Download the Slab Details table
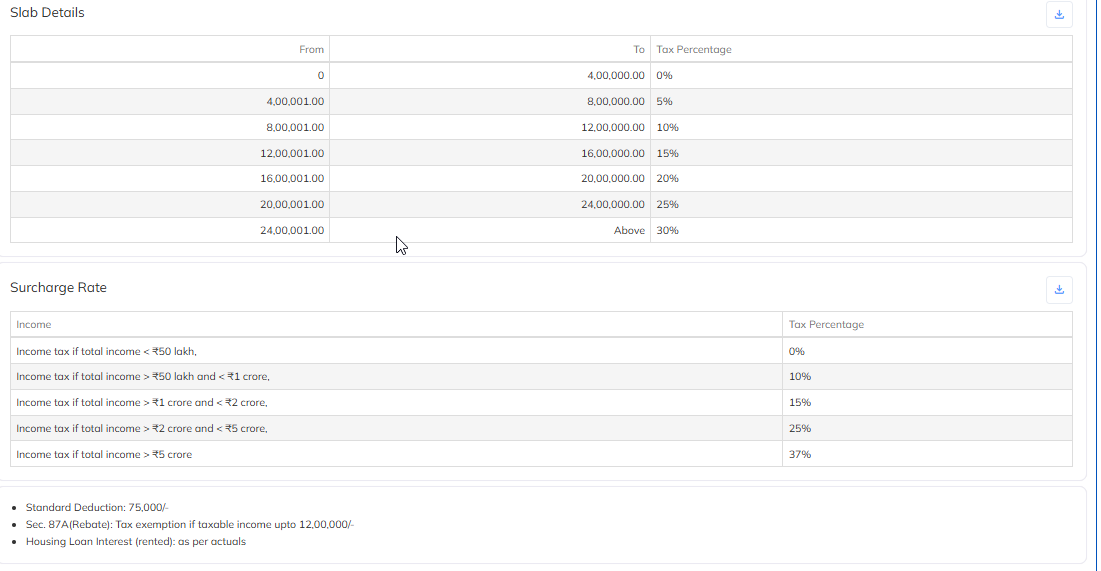1101x571 pixels. coord(1059,14)
